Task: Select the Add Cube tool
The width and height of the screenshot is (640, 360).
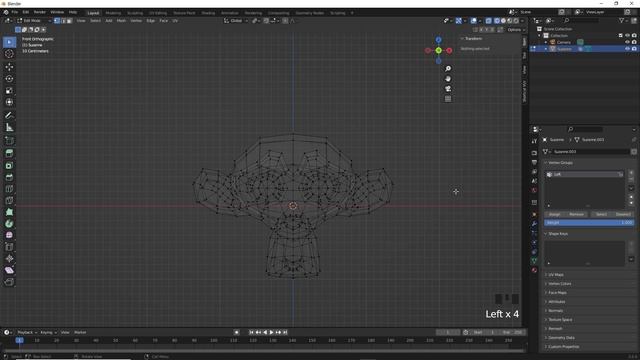Action: (9, 141)
